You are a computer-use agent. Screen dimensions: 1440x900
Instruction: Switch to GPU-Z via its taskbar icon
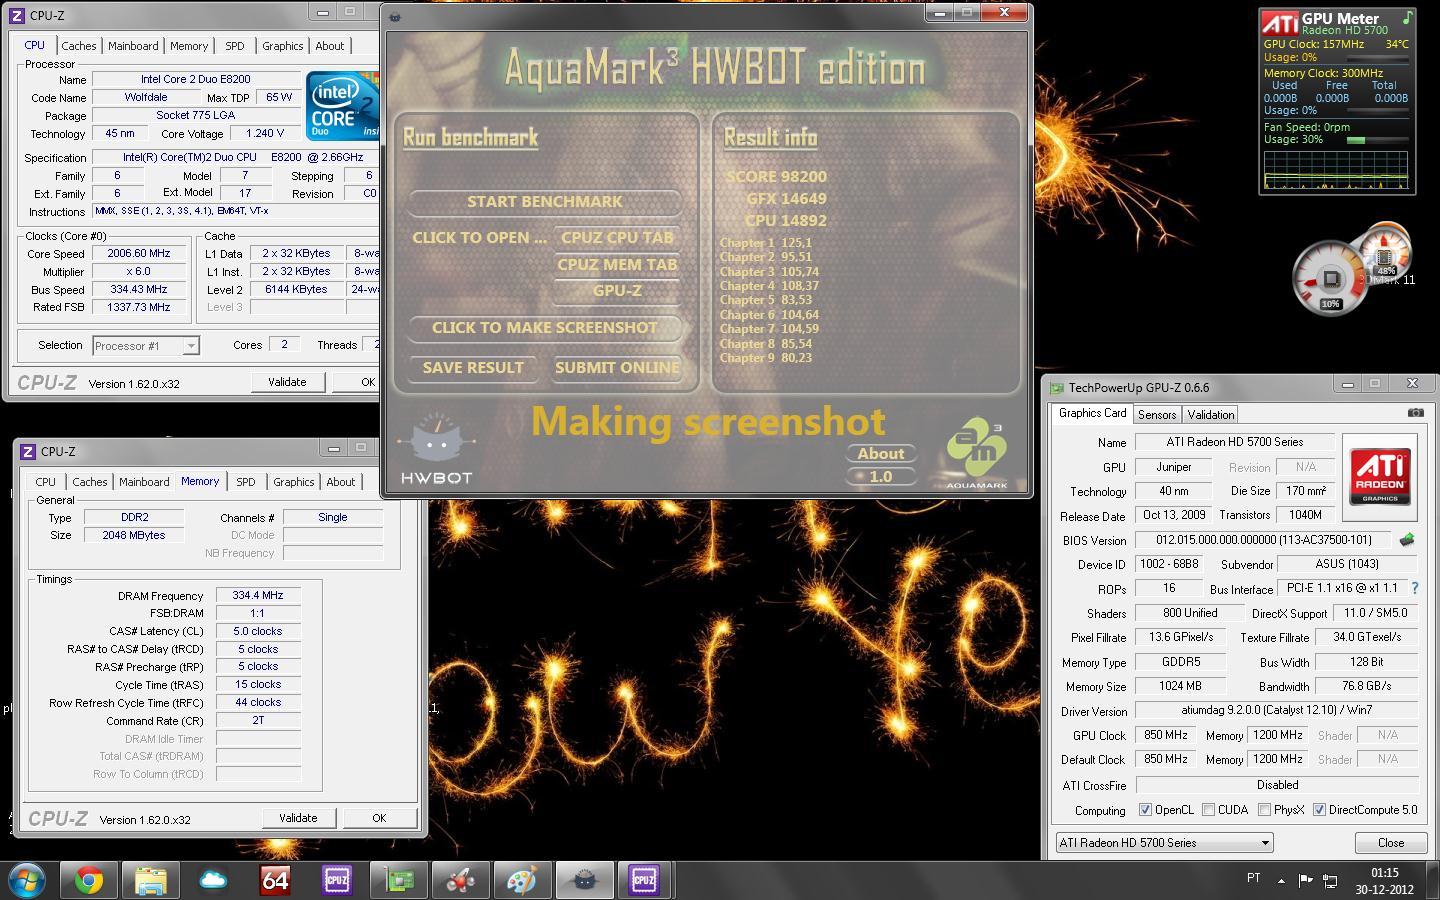tap(399, 880)
